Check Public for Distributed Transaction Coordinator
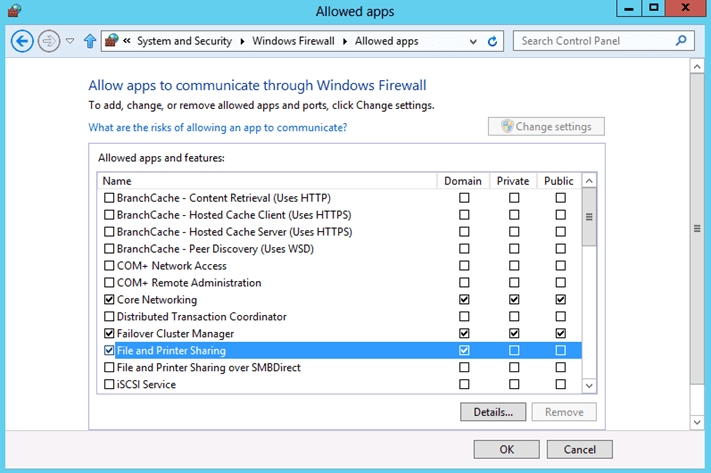Viewport: 711px width, 473px height. tap(560, 316)
